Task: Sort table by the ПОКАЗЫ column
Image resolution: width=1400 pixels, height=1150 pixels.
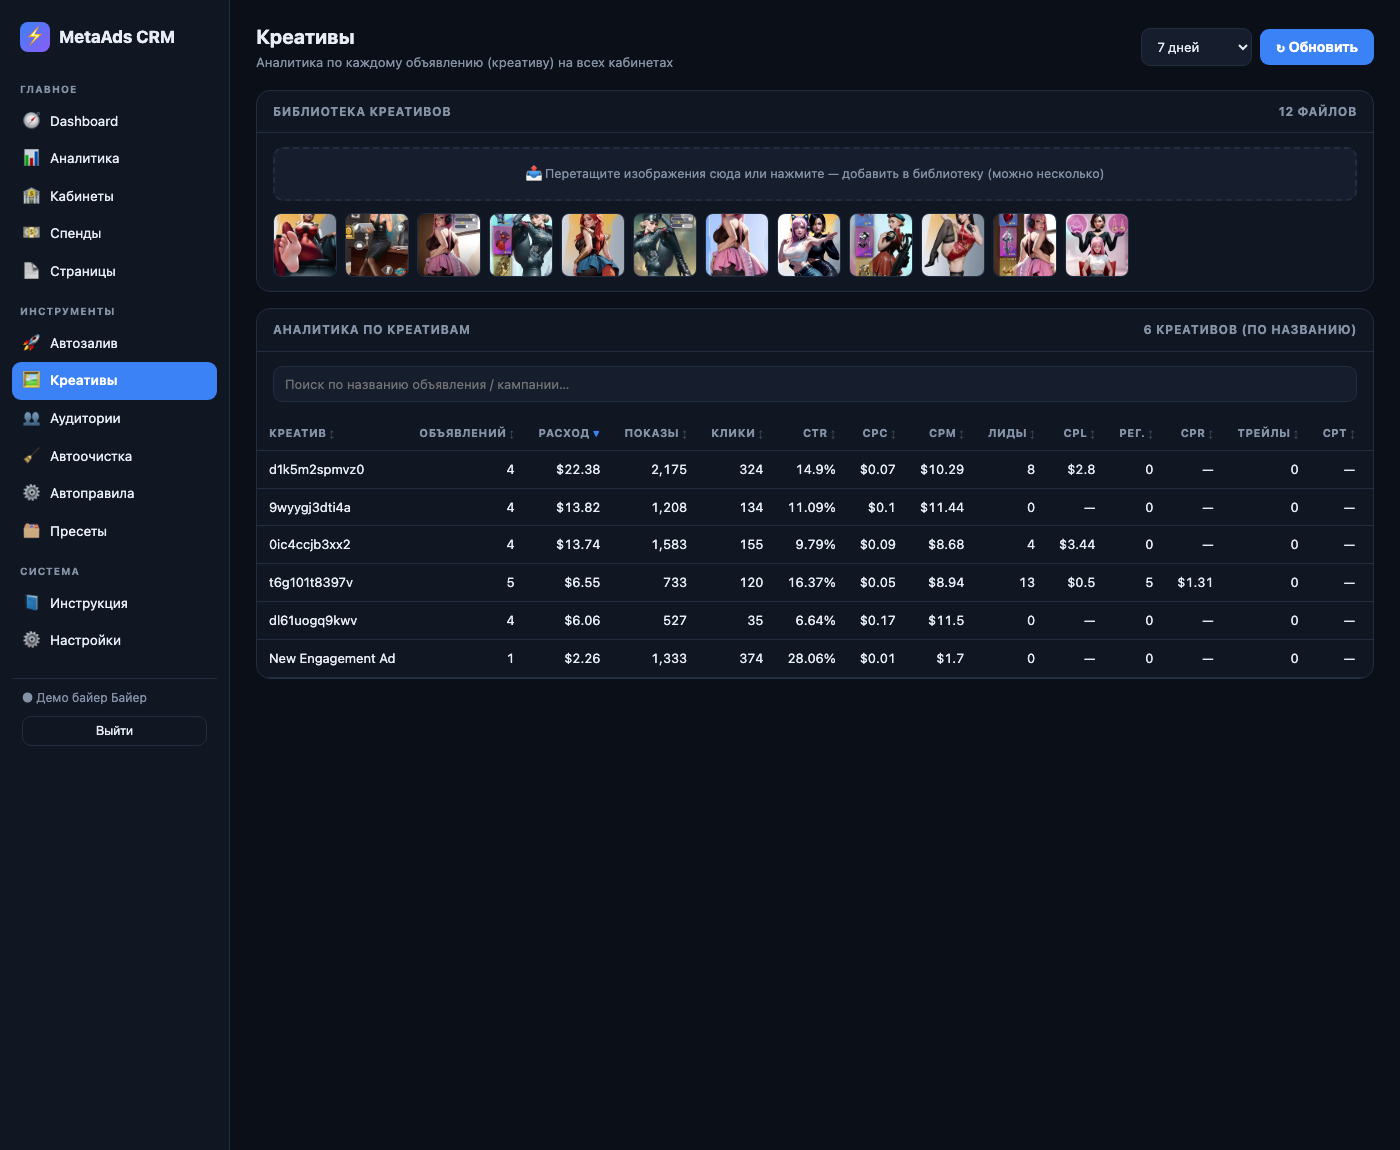Action: tap(656, 433)
